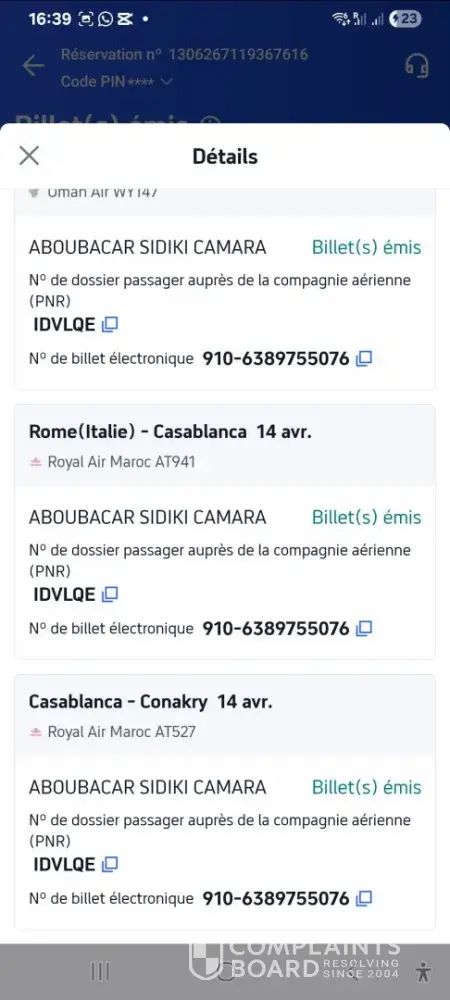Tap Billet(s) émis status for Rome flight
This screenshot has width=450, height=1000.
point(367,517)
